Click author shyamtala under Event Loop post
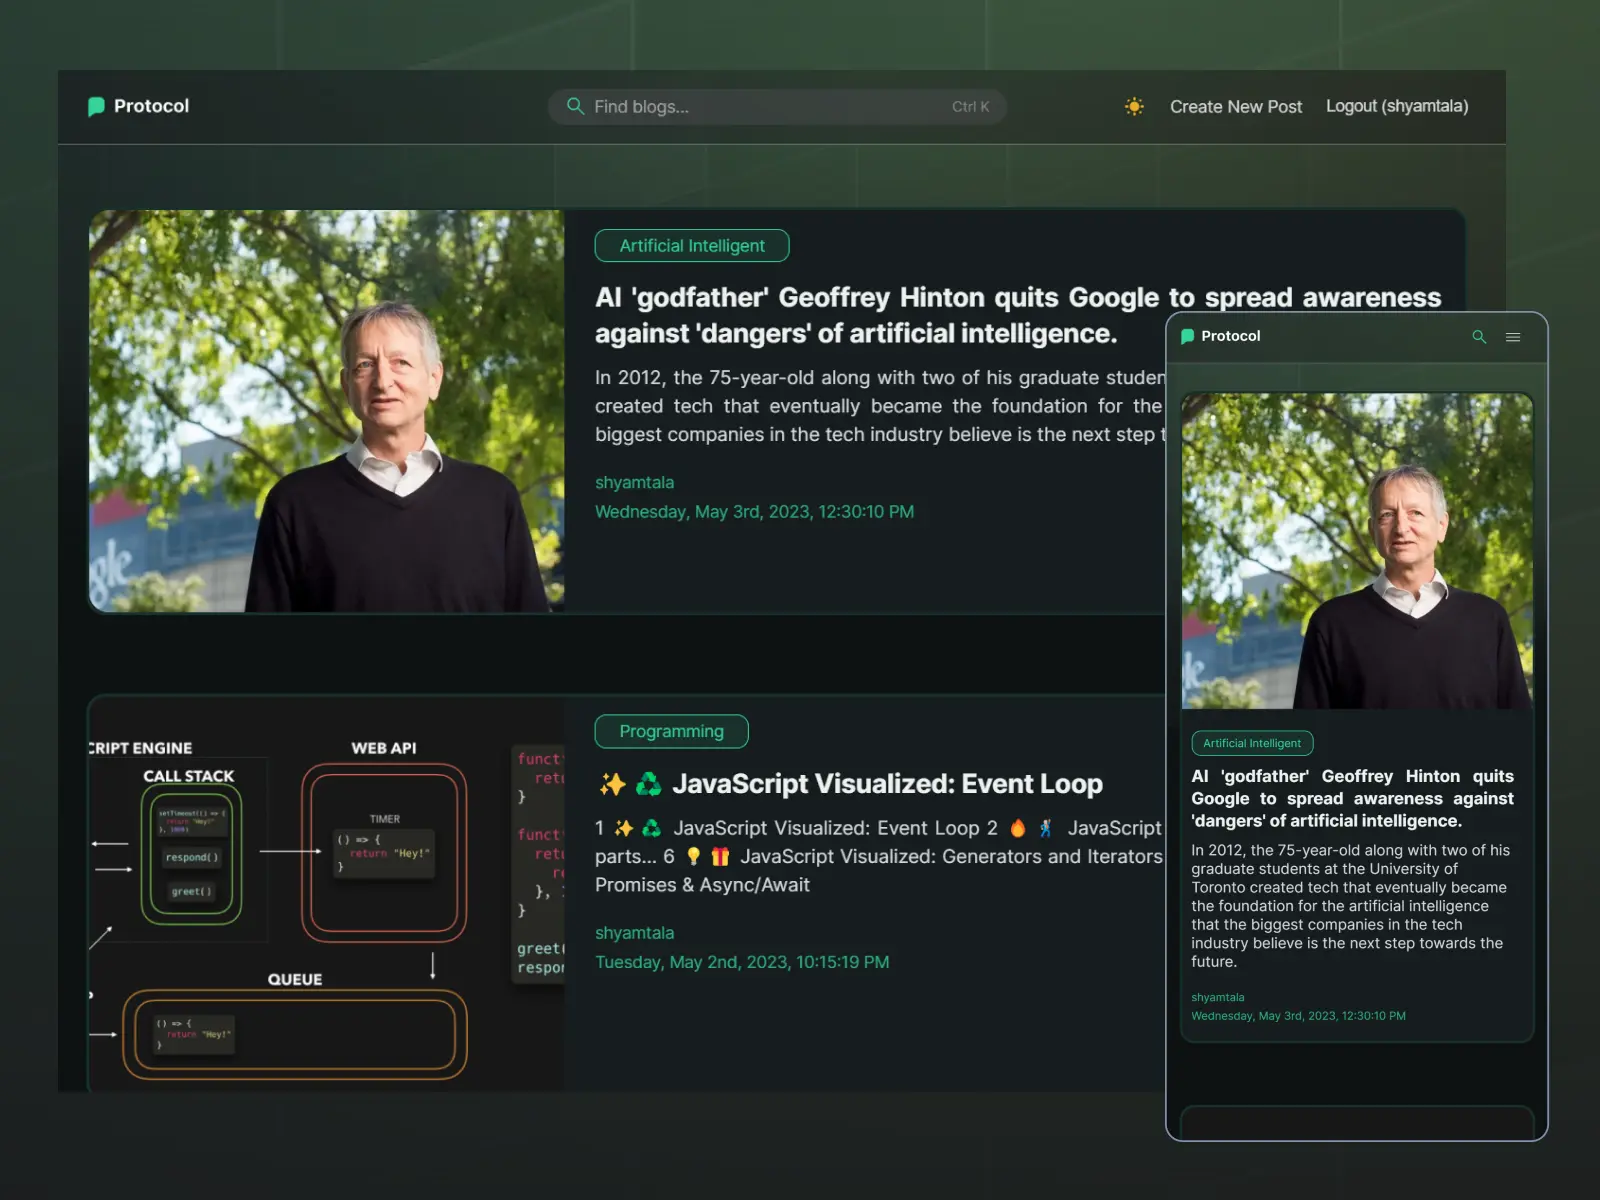Screen dimensions: 1600x1200 634,933
